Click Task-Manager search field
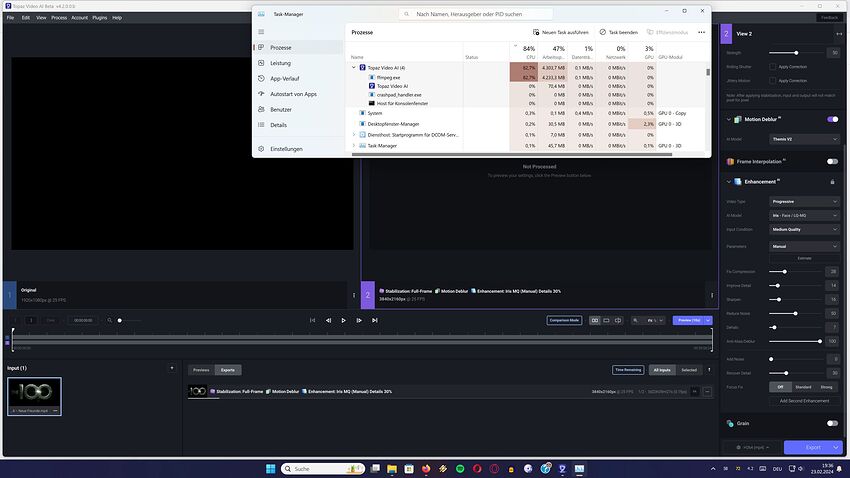The width and height of the screenshot is (850, 478). [x=475, y=14]
